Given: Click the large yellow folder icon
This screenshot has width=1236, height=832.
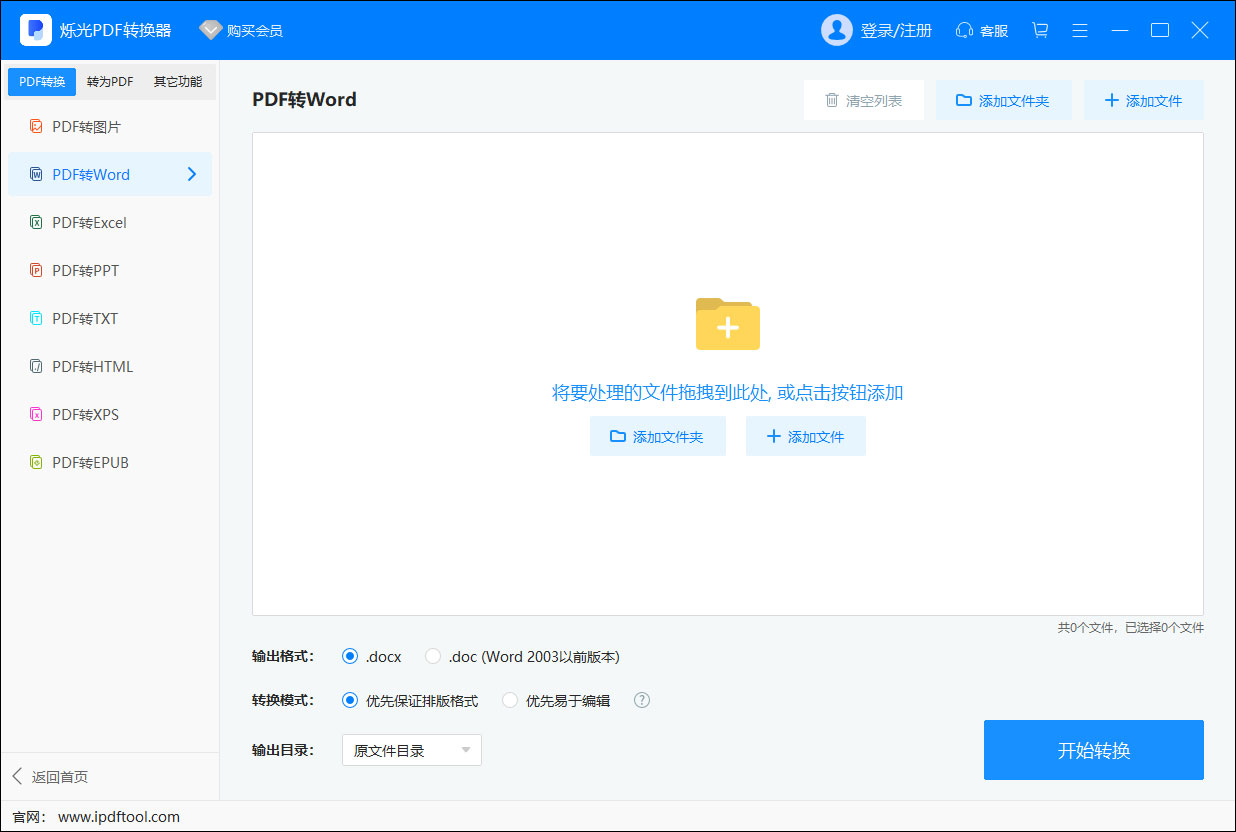Looking at the screenshot, I should [727, 324].
